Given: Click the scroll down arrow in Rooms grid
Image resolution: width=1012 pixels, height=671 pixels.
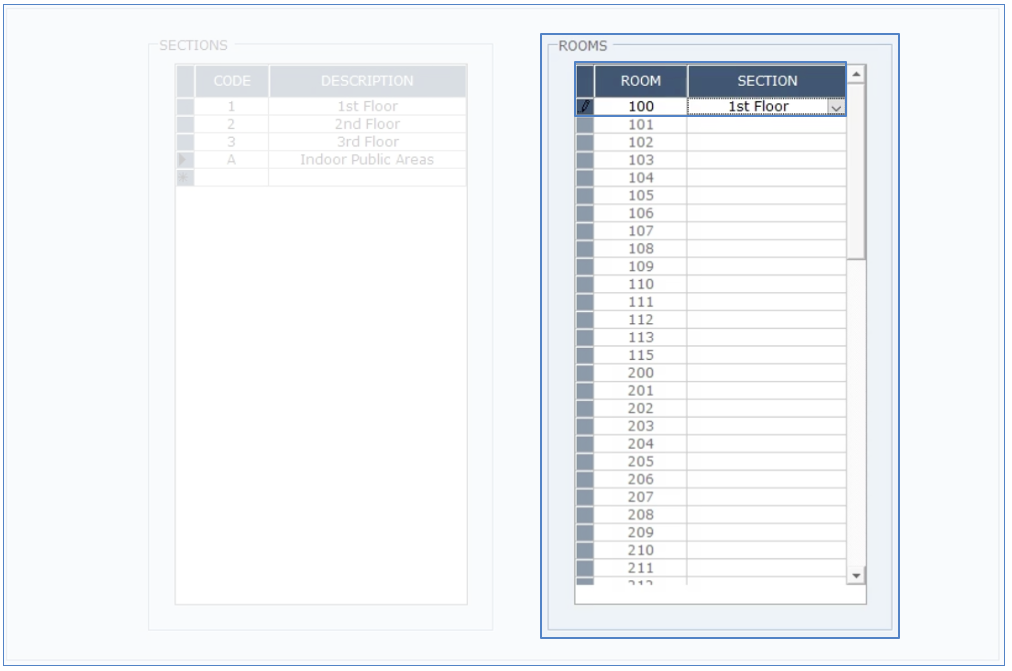Looking at the screenshot, I should click(x=856, y=576).
